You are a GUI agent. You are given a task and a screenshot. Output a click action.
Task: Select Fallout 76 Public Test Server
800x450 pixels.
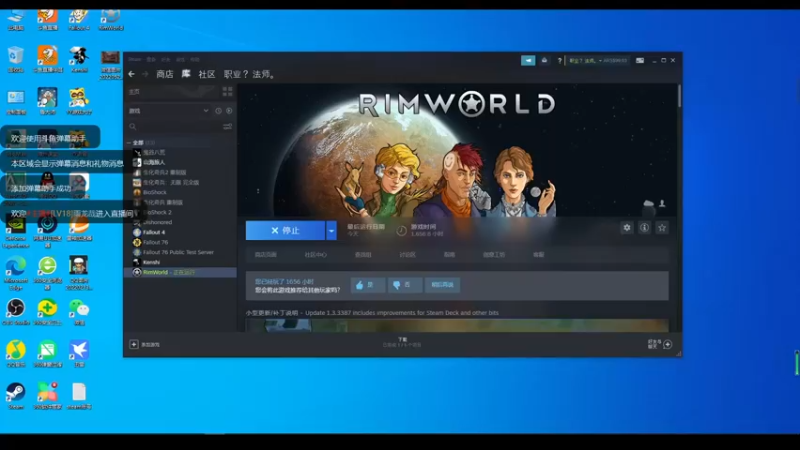[178, 252]
